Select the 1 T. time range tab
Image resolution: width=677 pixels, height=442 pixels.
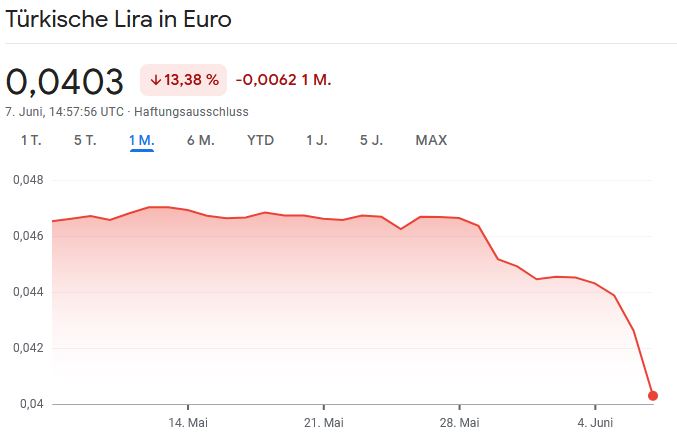[31, 140]
